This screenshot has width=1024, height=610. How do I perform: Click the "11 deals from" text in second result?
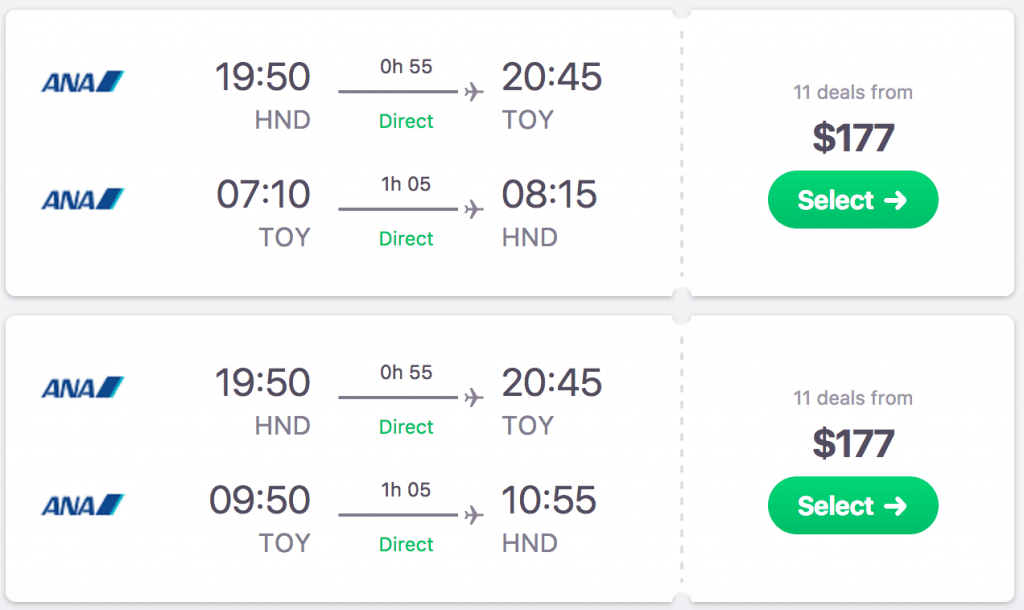(852, 398)
